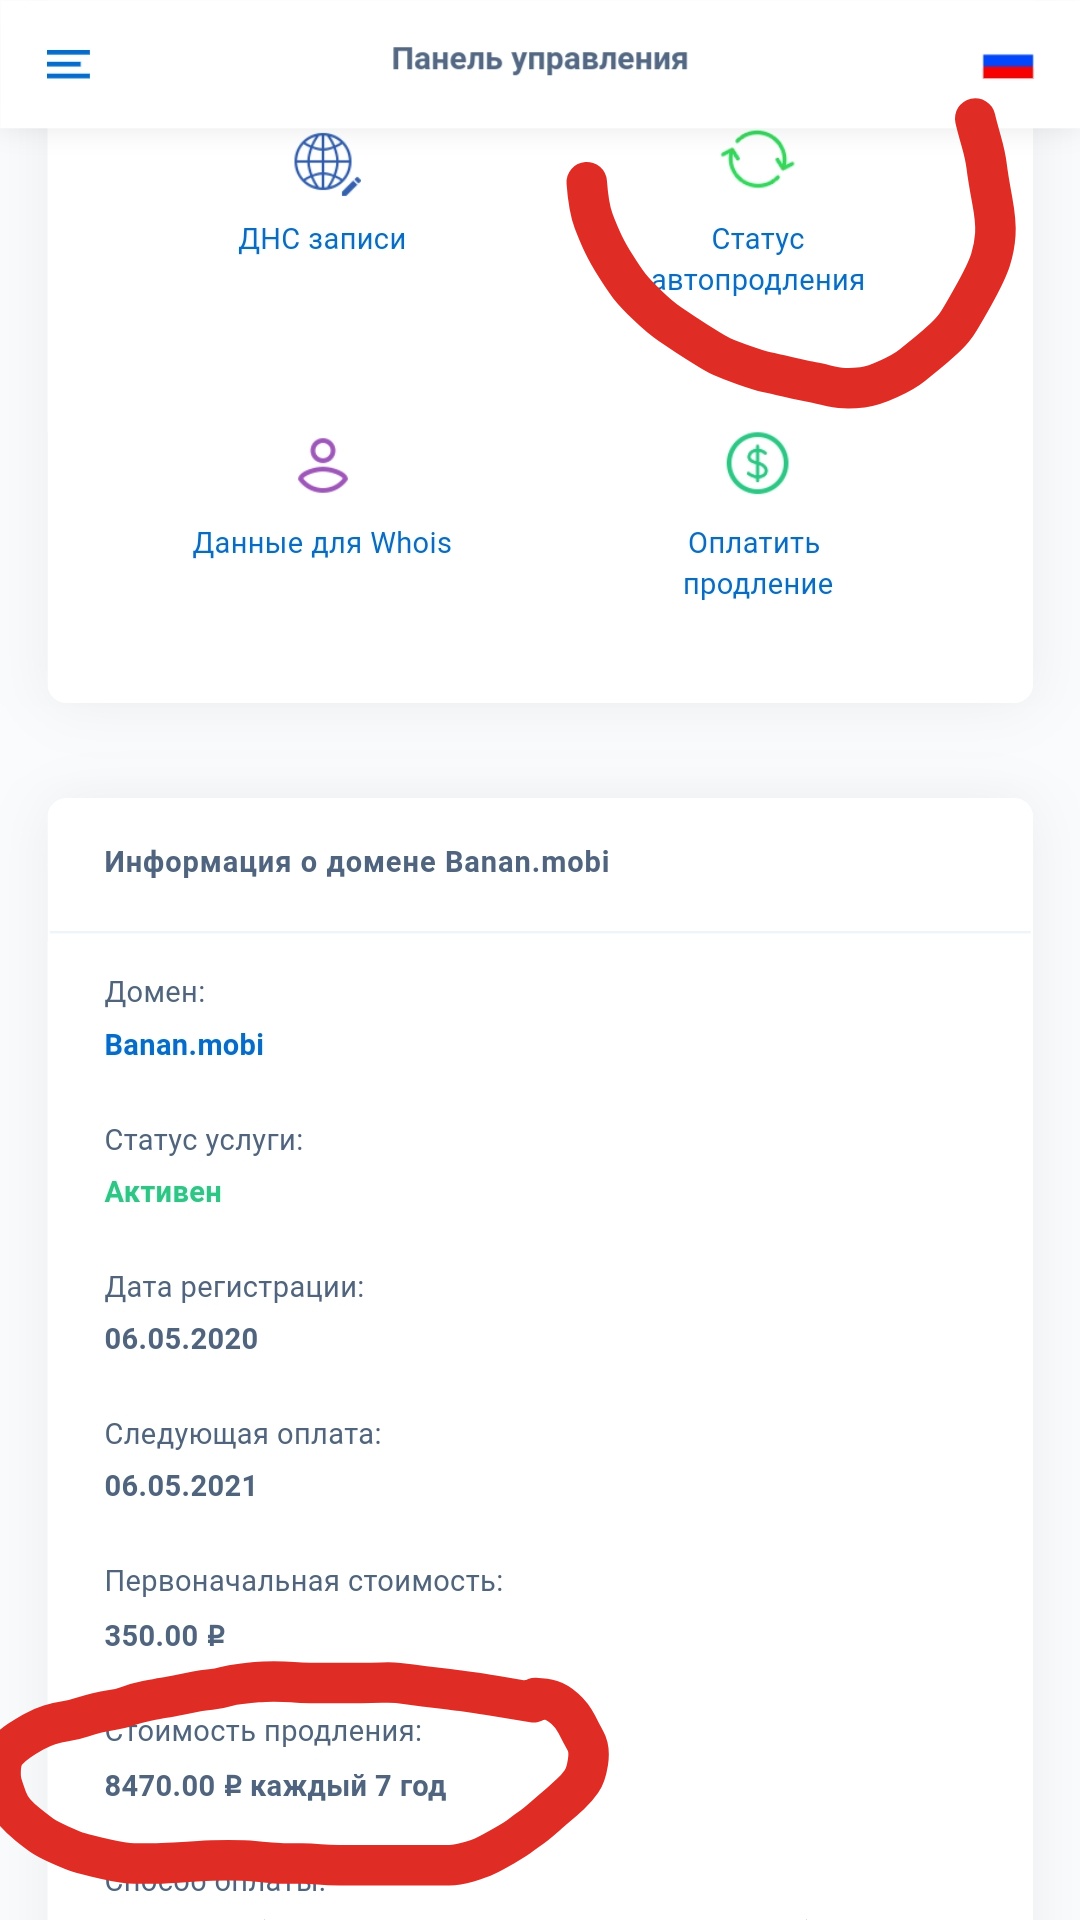Open the hamburger navigation menu
This screenshot has width=1080, height=1920.
point(68,64)
